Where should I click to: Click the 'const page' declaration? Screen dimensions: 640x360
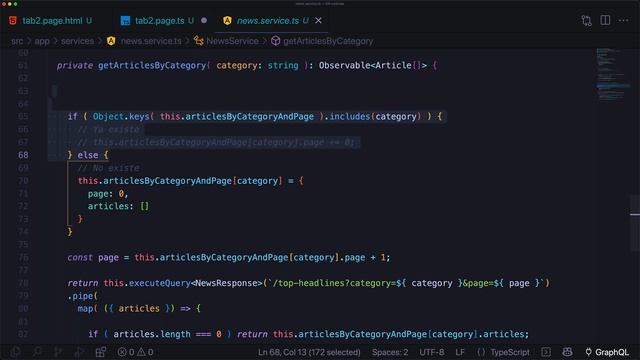[93, 258]
